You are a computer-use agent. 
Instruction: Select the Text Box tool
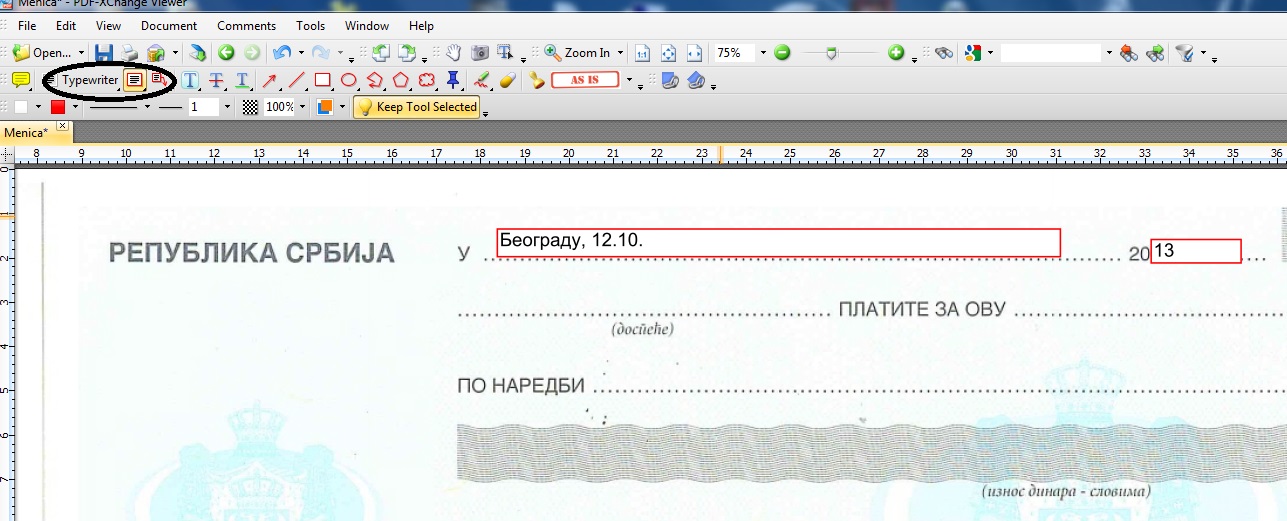[x=134, y=80]
